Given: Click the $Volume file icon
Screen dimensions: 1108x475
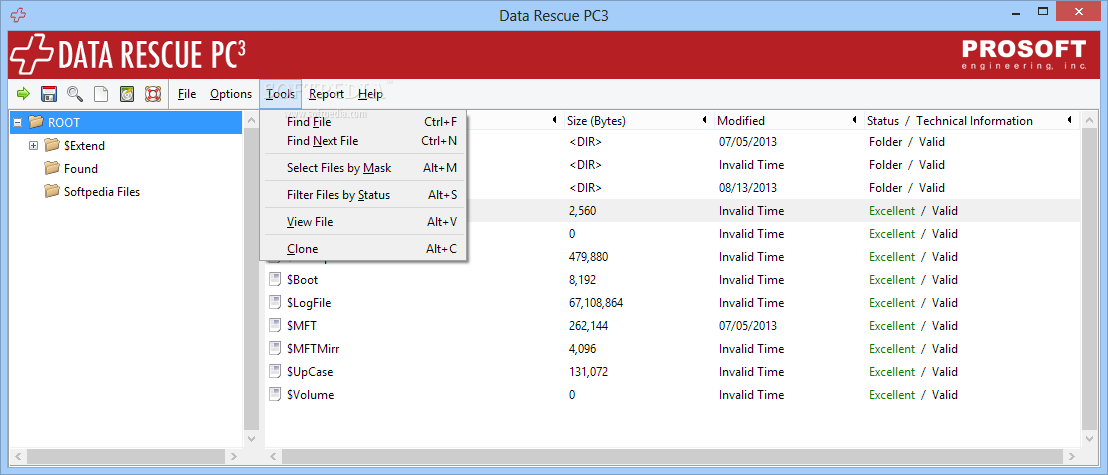Looking at the screenshot, I should tap(275, 394).
